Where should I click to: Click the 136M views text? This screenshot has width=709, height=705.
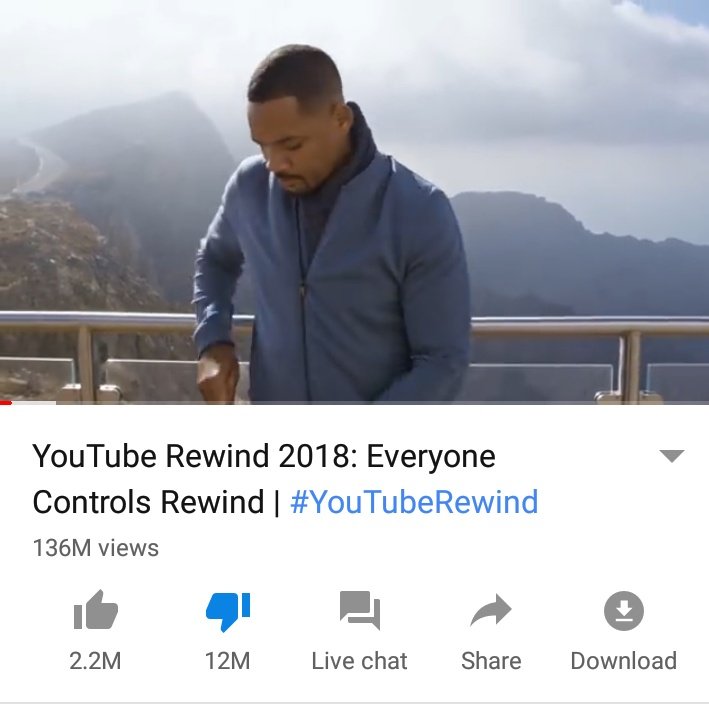[x=96, y=548]
